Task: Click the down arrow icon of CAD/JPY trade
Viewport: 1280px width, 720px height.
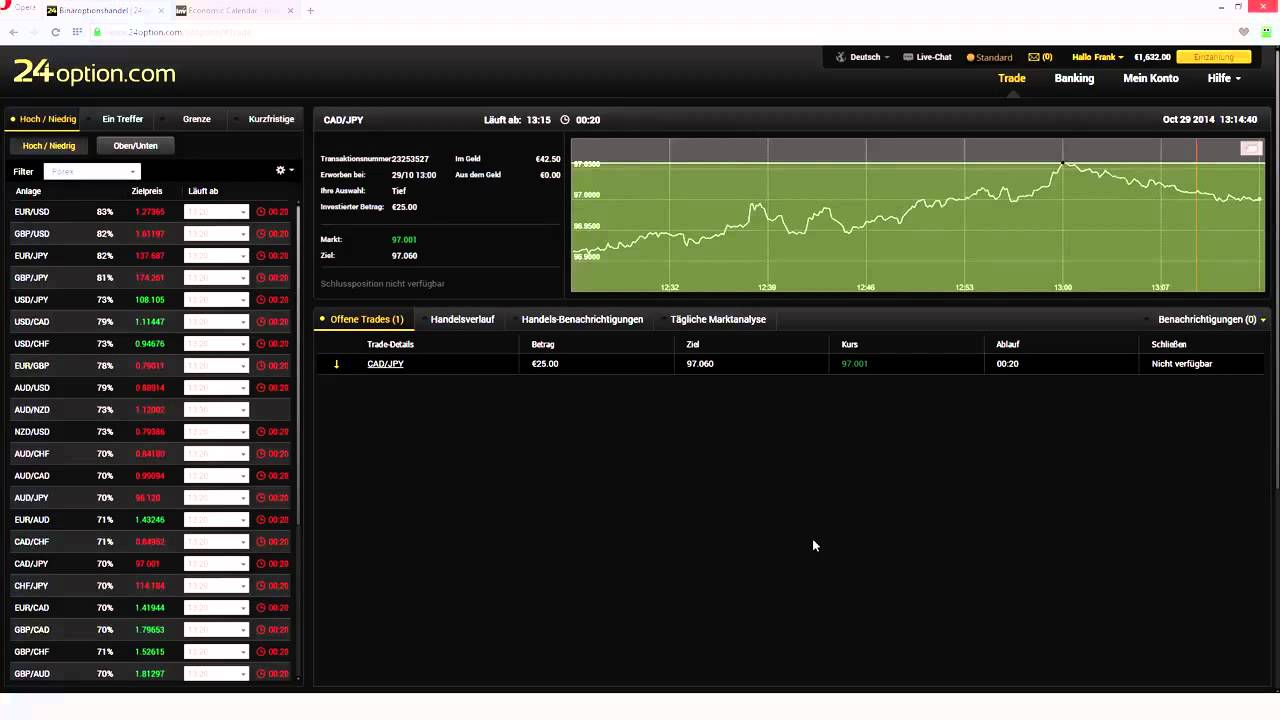Action: (336, 364)
